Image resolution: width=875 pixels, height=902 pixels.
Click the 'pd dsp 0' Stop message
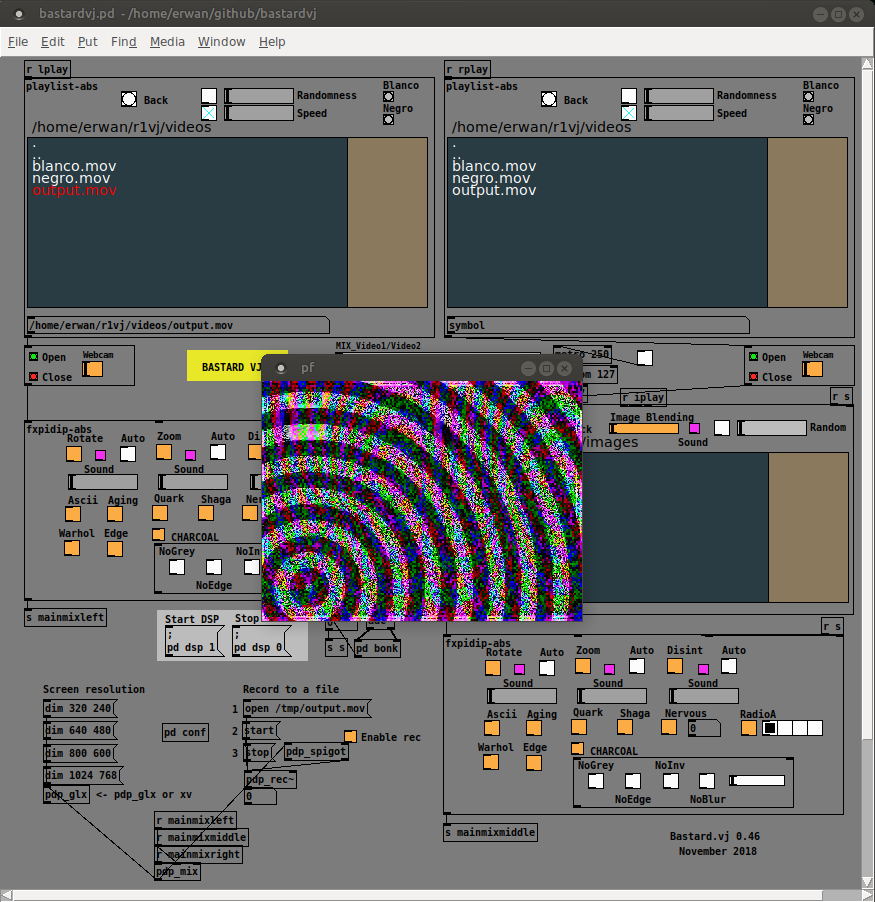[x=261, y=642]
